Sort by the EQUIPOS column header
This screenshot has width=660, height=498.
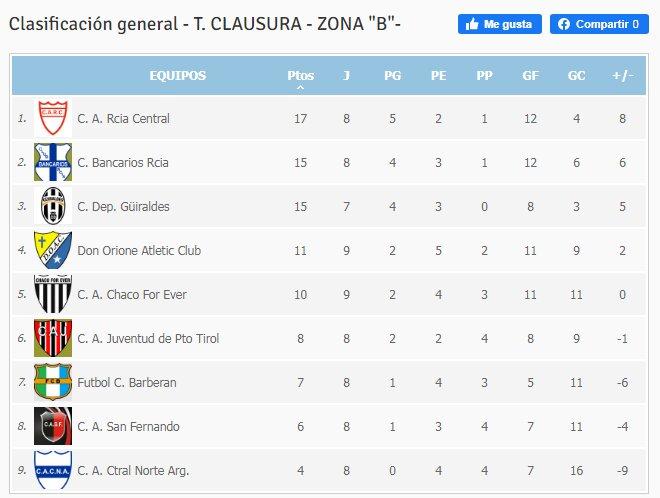[x=178, y=76]
